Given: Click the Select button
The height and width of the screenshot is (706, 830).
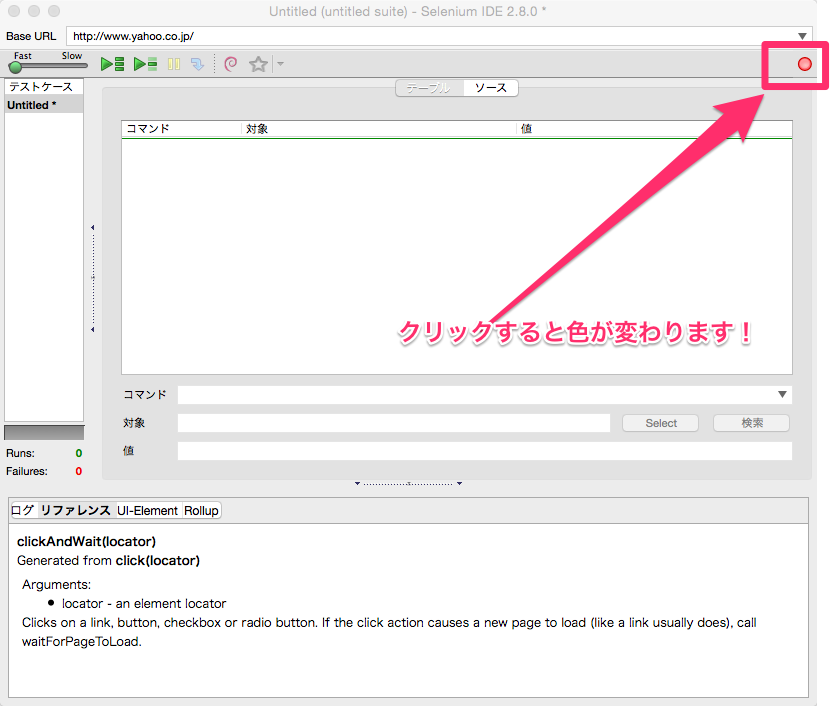Looking at the screenshot, I should [x=661, y=423].
